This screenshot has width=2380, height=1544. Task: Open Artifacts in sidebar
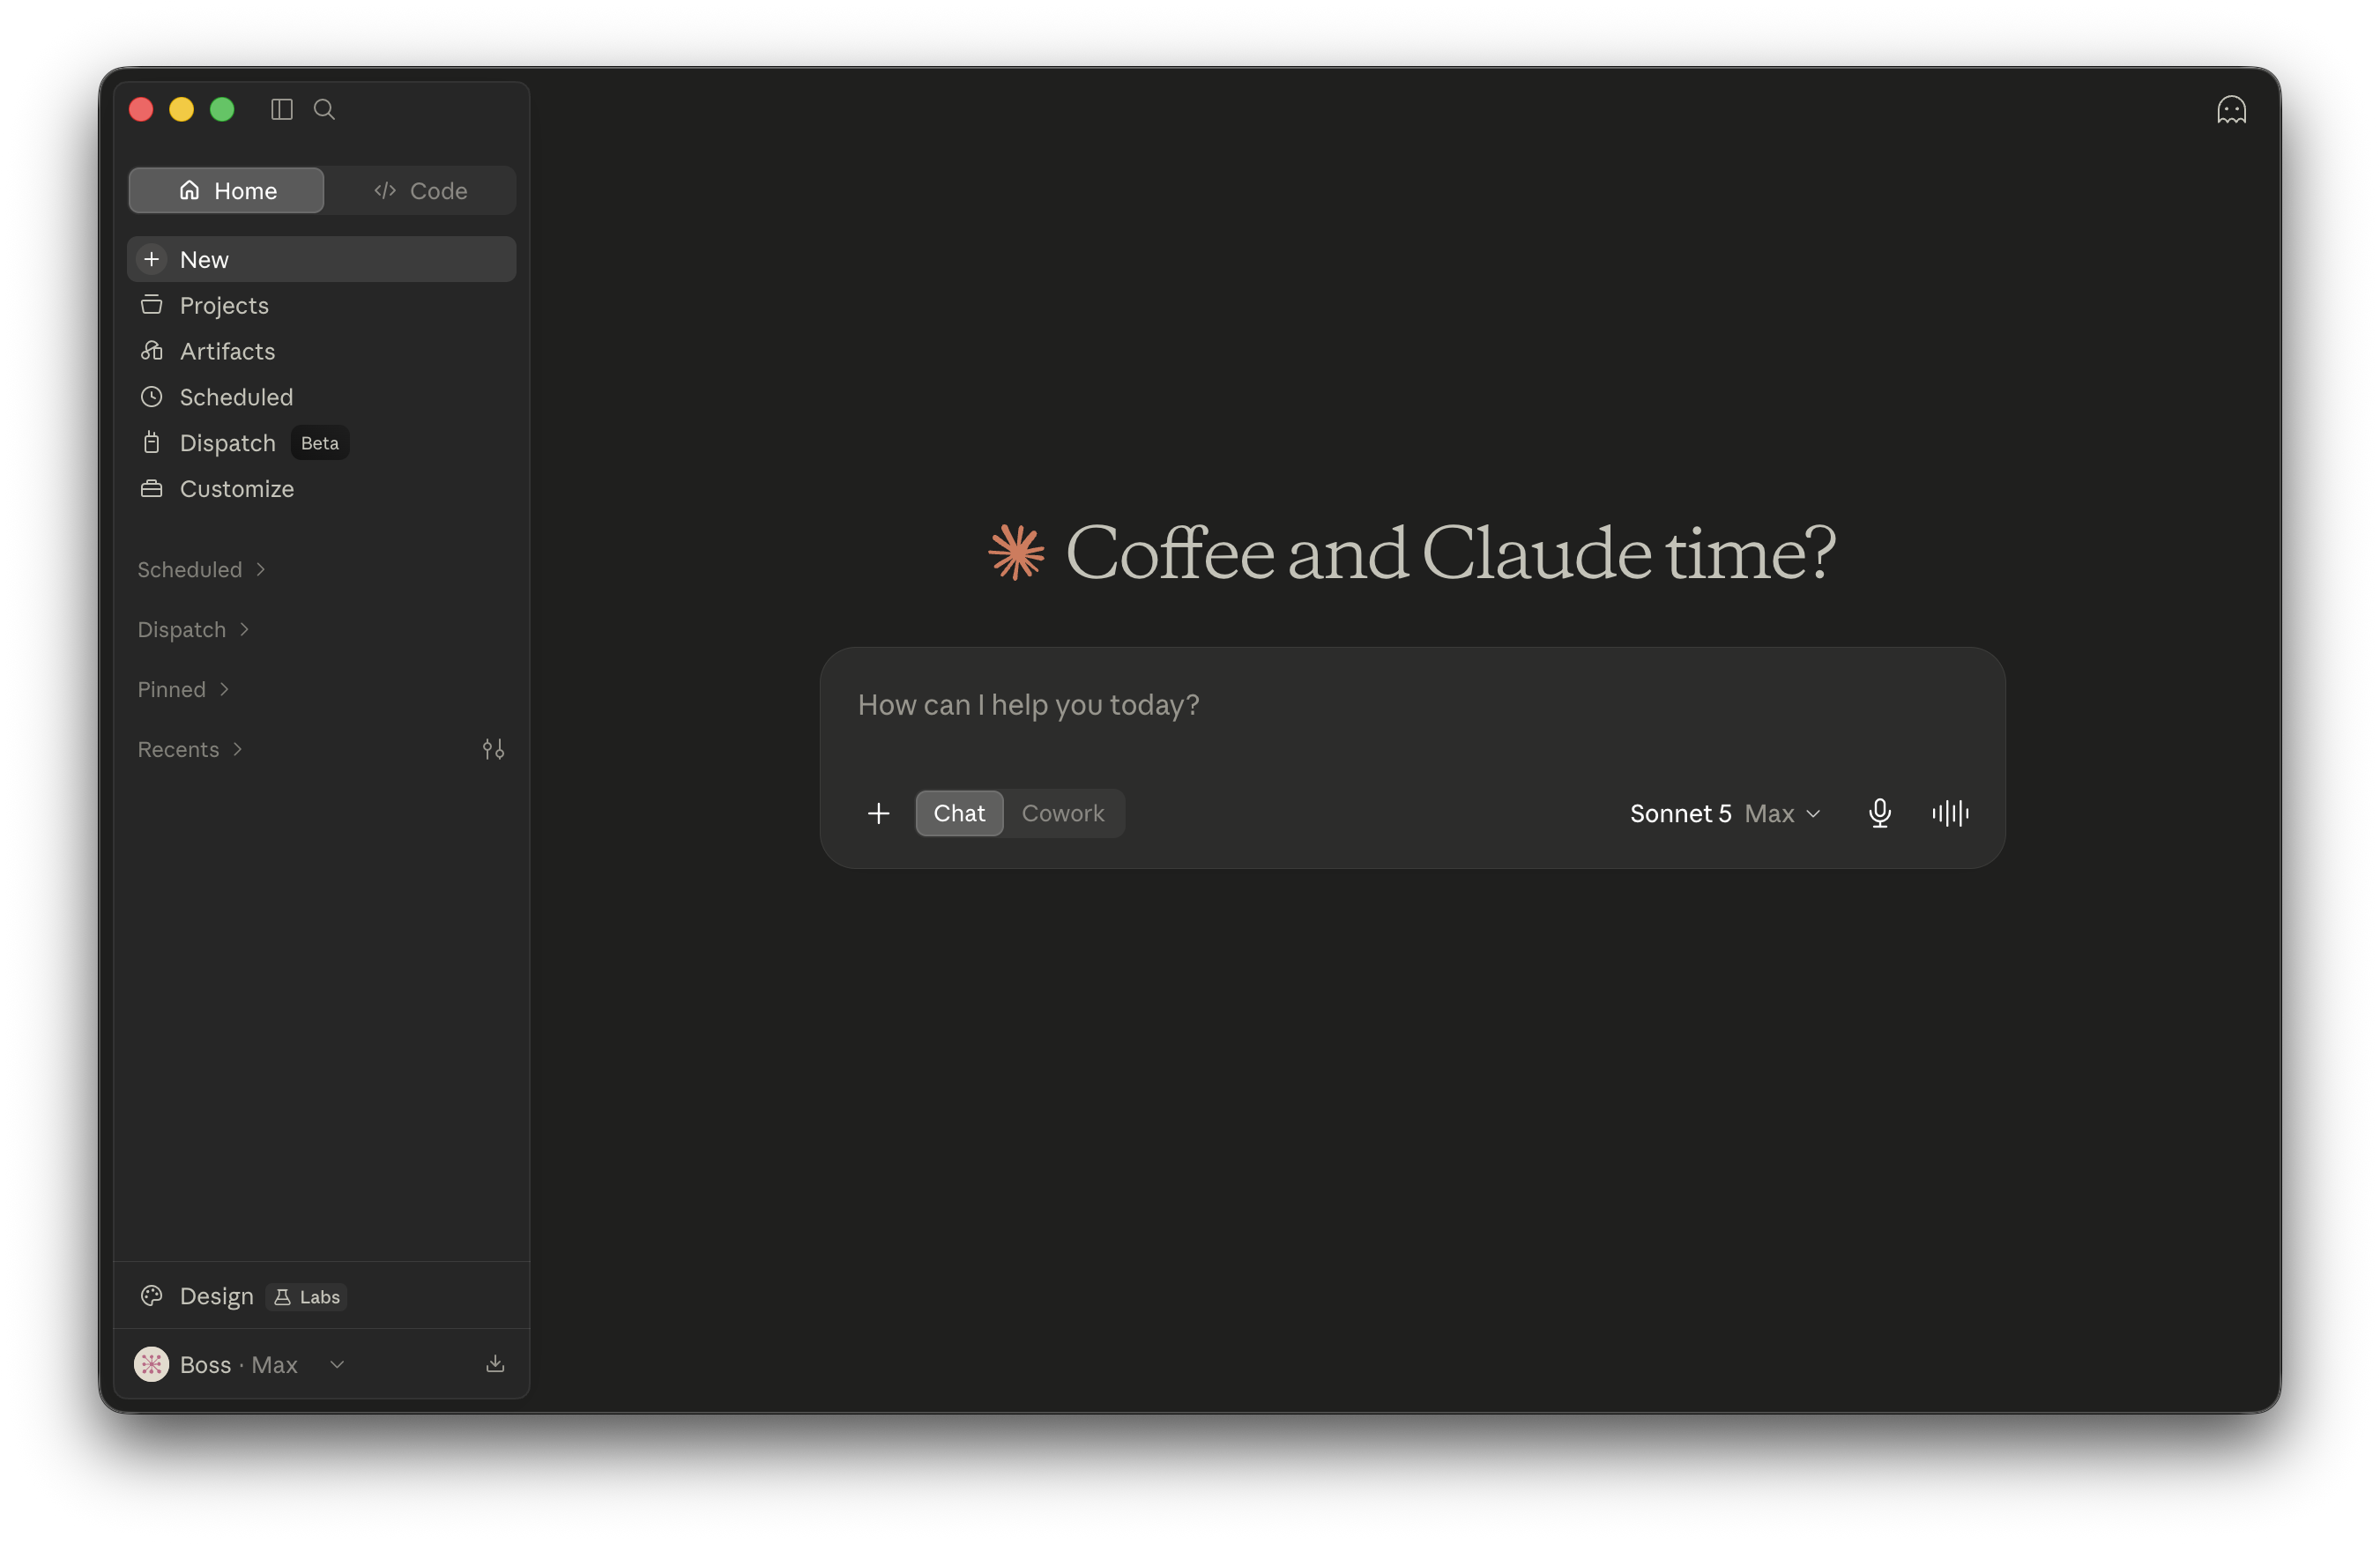tap(321, 351)
